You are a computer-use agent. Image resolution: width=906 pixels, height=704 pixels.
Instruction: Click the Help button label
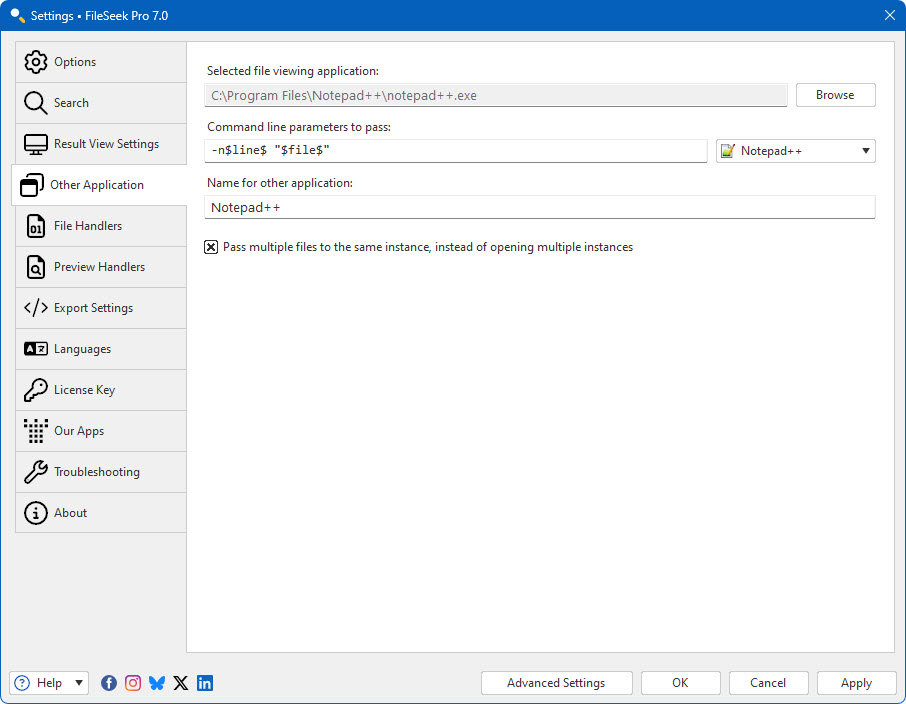tap(49, 683)
